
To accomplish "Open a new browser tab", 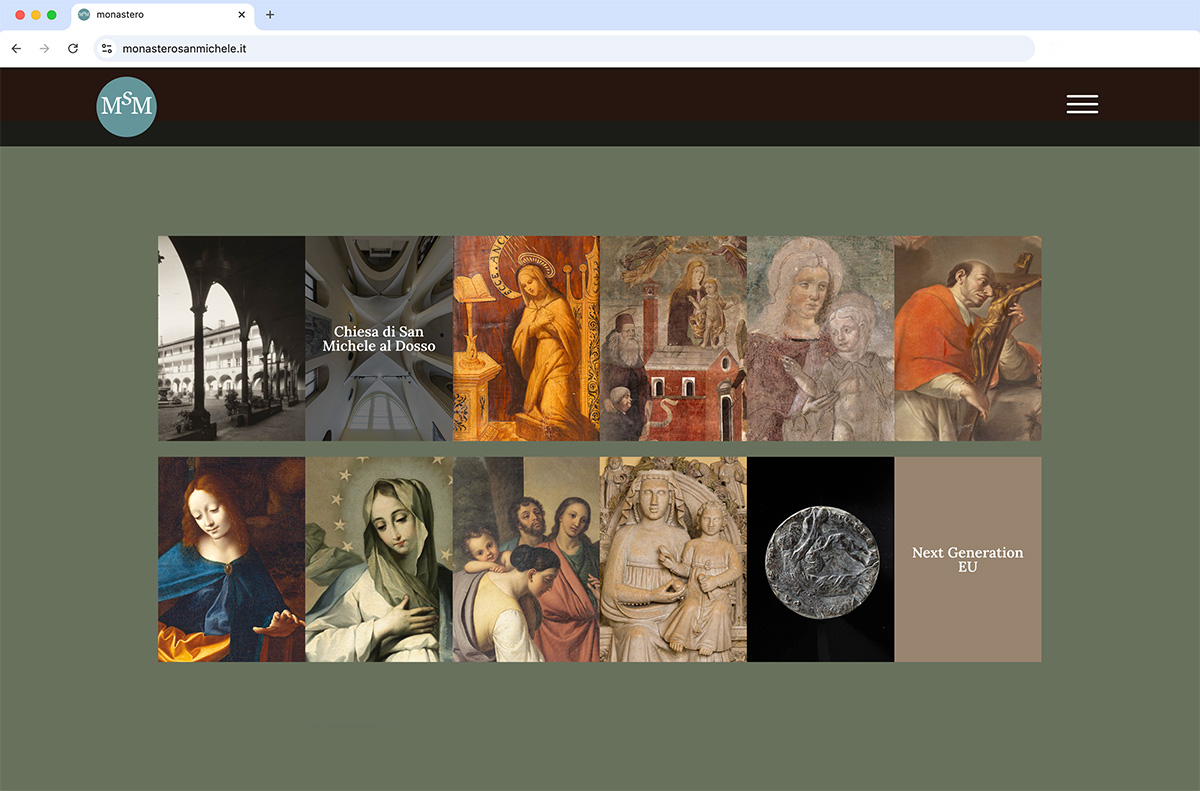I will click(270, 15).
